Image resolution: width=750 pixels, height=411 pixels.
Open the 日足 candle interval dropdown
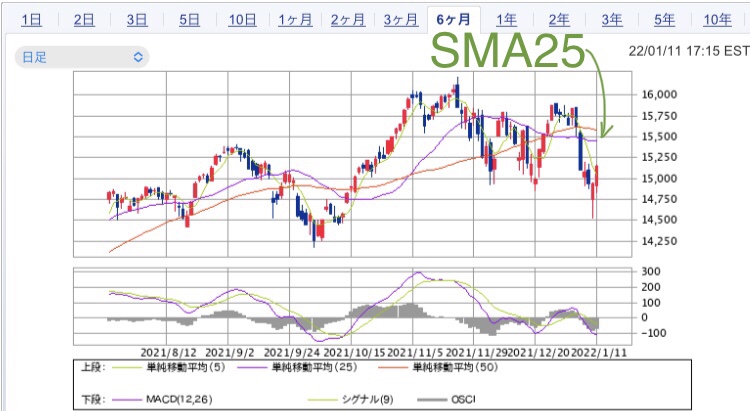(82, 58)
